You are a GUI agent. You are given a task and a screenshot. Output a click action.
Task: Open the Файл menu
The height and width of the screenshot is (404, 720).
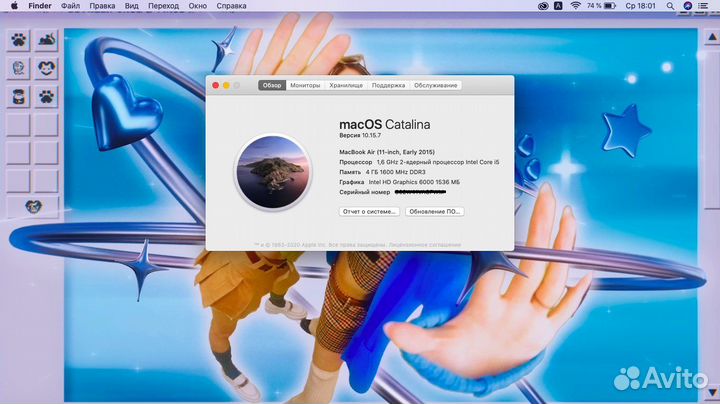[x=70, y=6]
